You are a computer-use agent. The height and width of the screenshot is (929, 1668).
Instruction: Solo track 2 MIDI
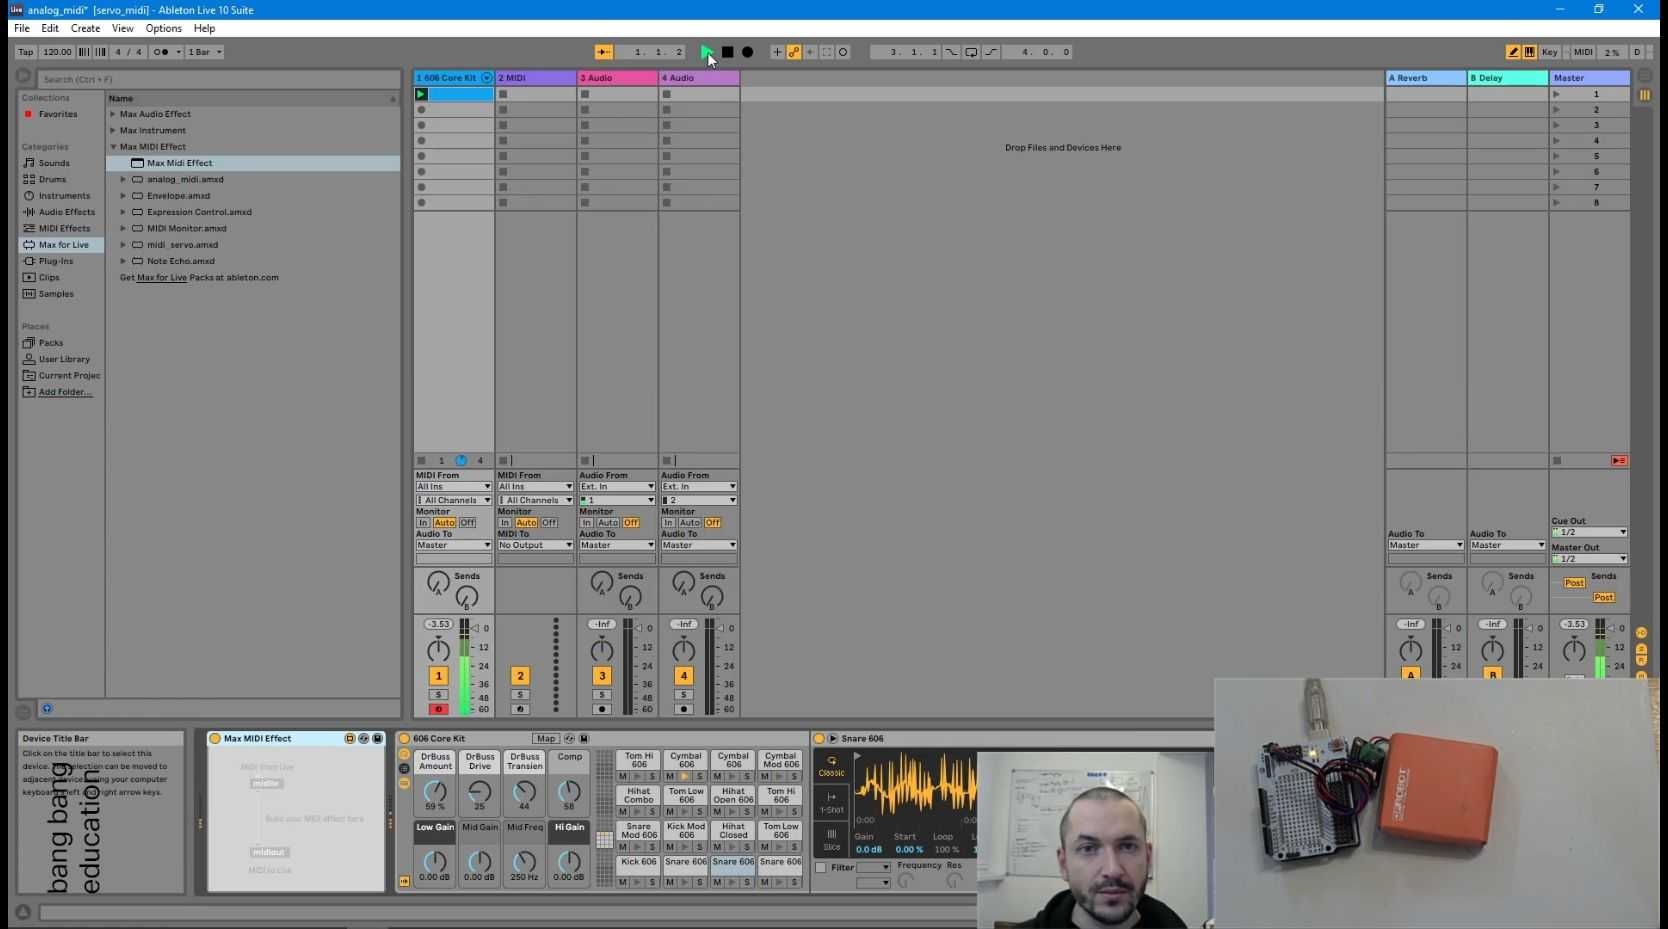[x=520, y=695]
